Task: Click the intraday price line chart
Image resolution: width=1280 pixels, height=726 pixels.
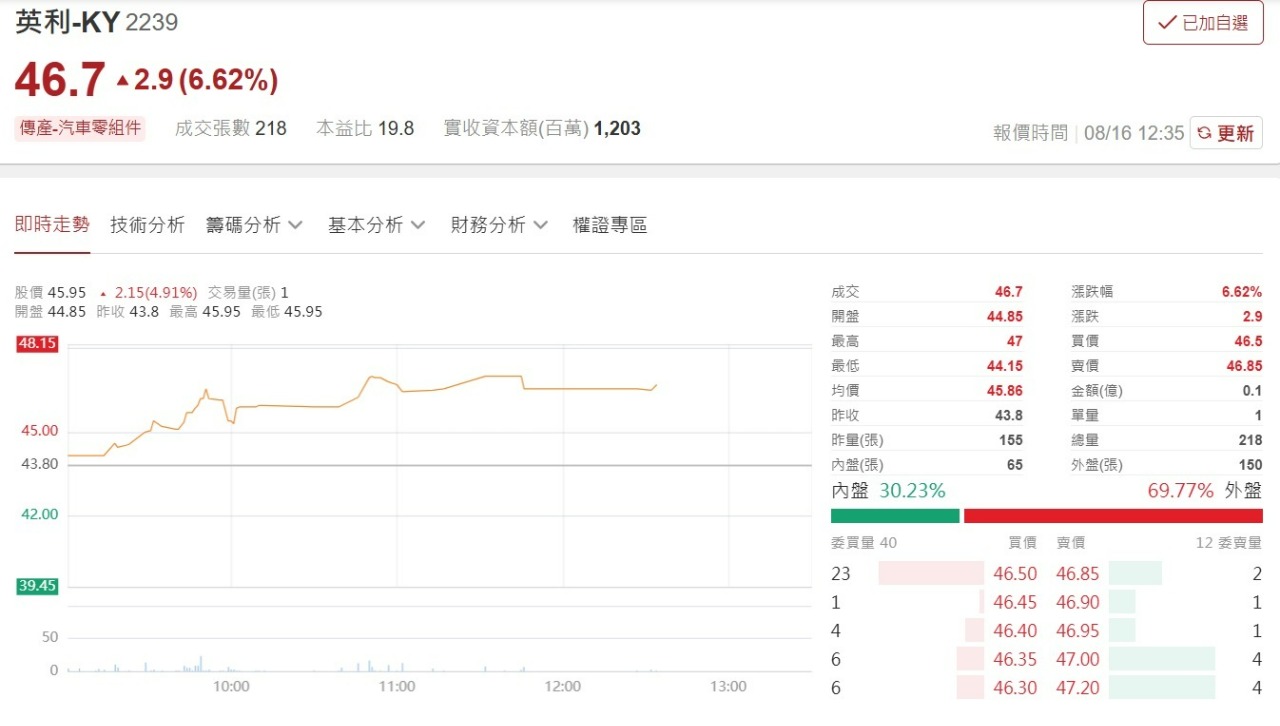Action: click(400, 400)
